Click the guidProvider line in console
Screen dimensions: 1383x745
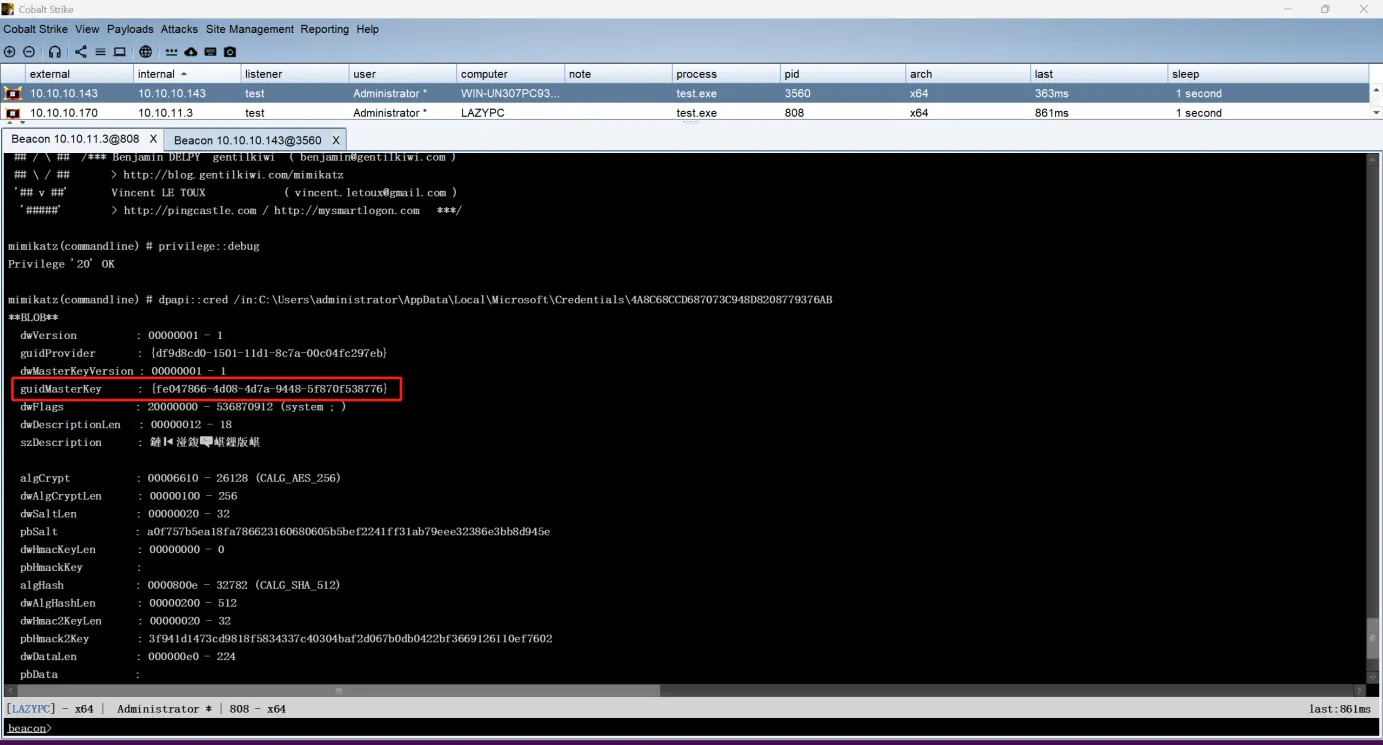[x=203, y=353]
